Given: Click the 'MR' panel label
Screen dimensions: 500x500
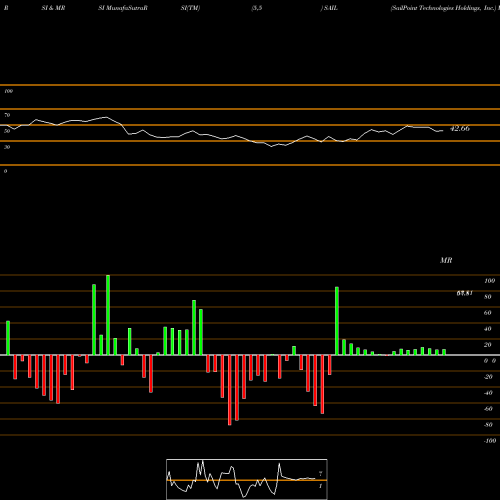Looking at the screenshot, I should (446, 260).
